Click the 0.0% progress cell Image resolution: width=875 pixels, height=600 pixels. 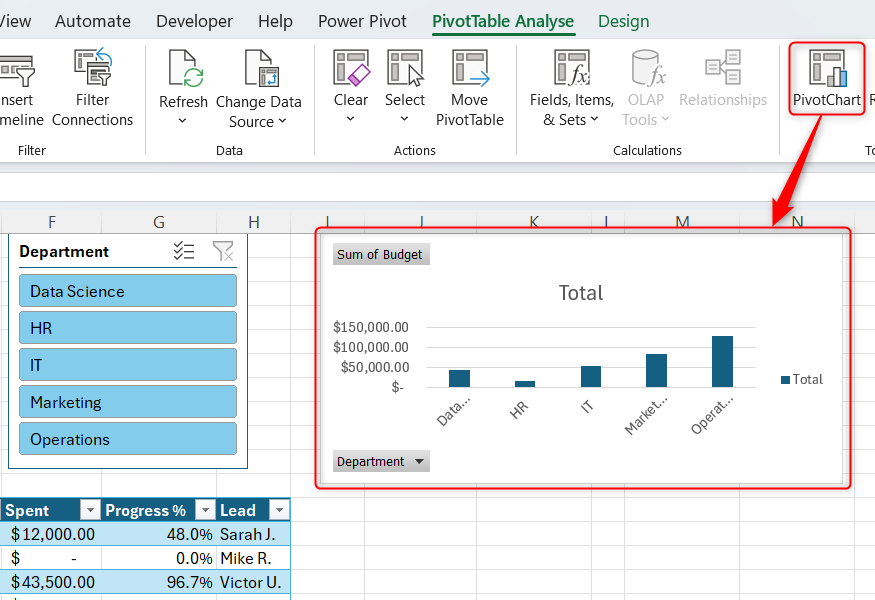[x=159, y=558]
